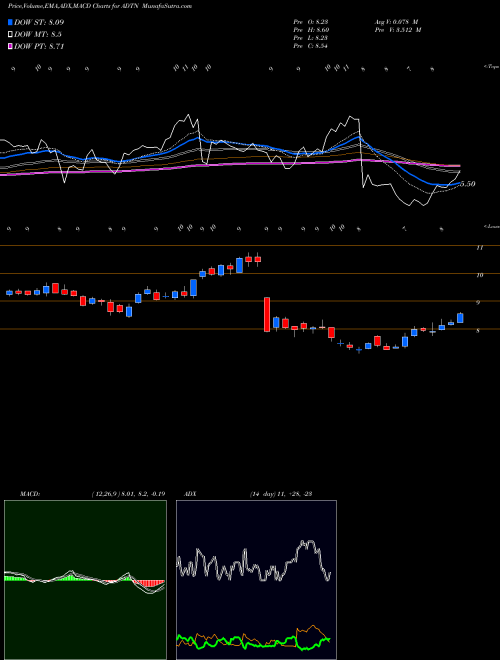Screen dimensions: 500x660
Task: Select the DOW MT: 8.5 label
Action: coord(37,34)
